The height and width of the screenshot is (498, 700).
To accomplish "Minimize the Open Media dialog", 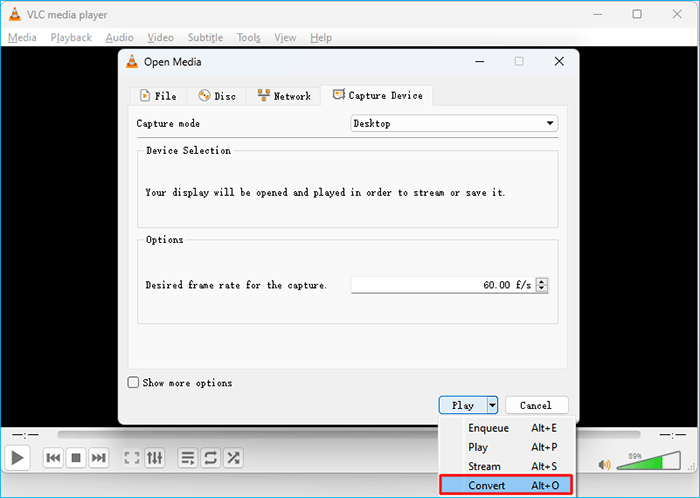I will pyautogui.click(x=480, y=62).
